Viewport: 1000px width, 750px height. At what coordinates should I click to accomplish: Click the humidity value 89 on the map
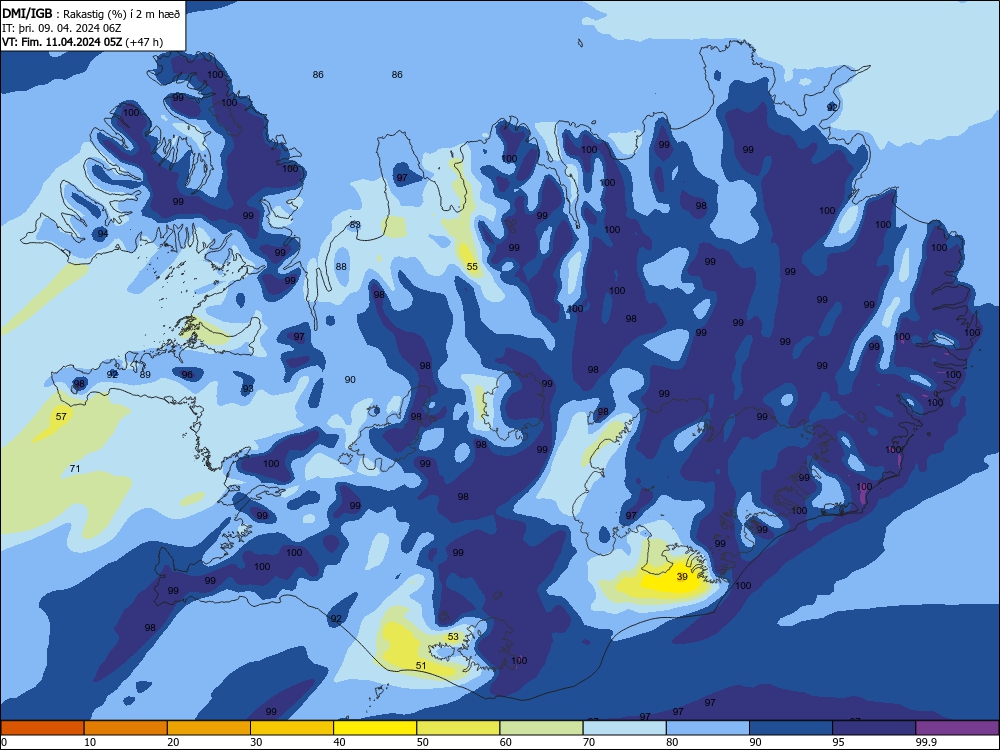click(145, 374)
